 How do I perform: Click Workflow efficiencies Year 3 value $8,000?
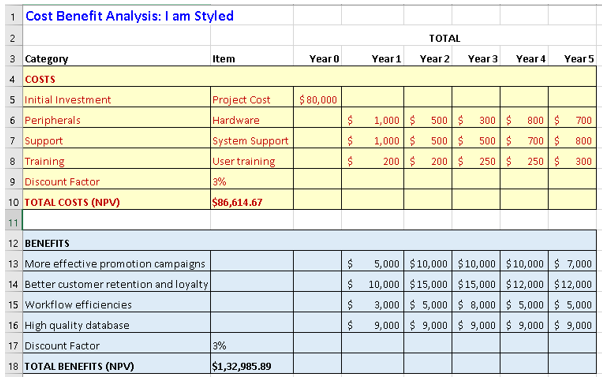[476, 305]
